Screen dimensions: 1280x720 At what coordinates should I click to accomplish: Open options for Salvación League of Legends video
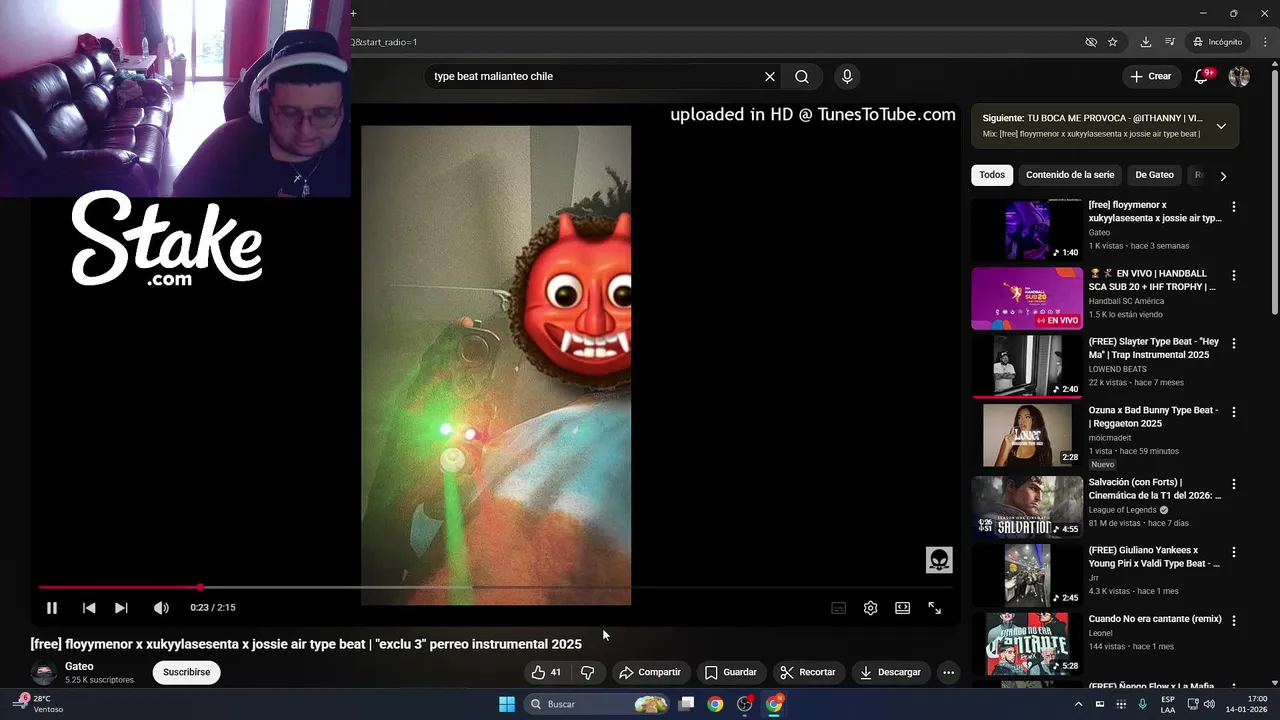[x=1233, y=484]
